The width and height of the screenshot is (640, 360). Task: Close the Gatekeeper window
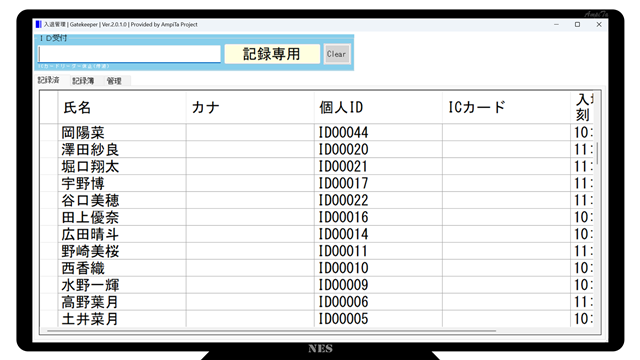tap(599, 24)
